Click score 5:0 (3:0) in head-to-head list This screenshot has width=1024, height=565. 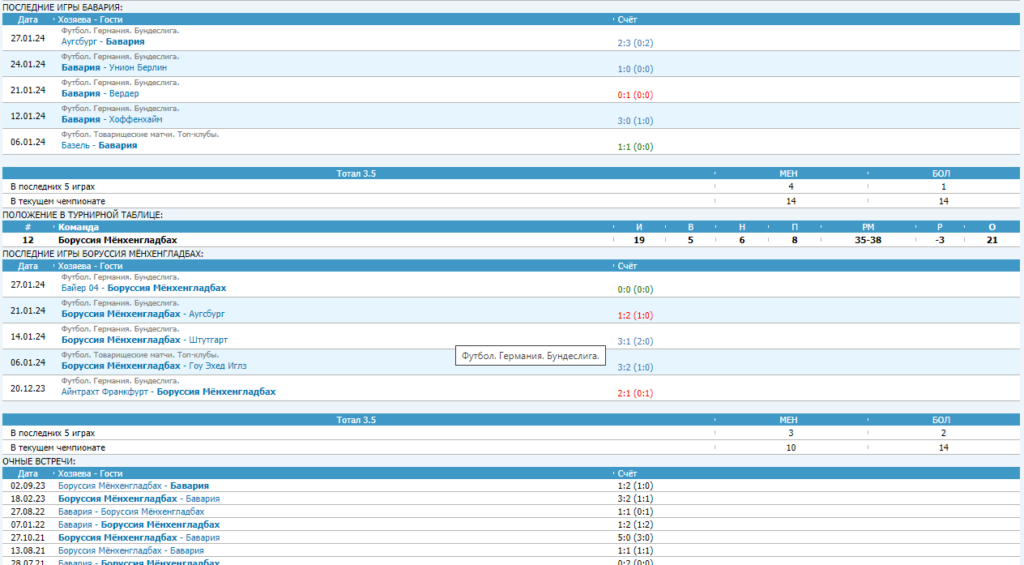click(635, 538)
